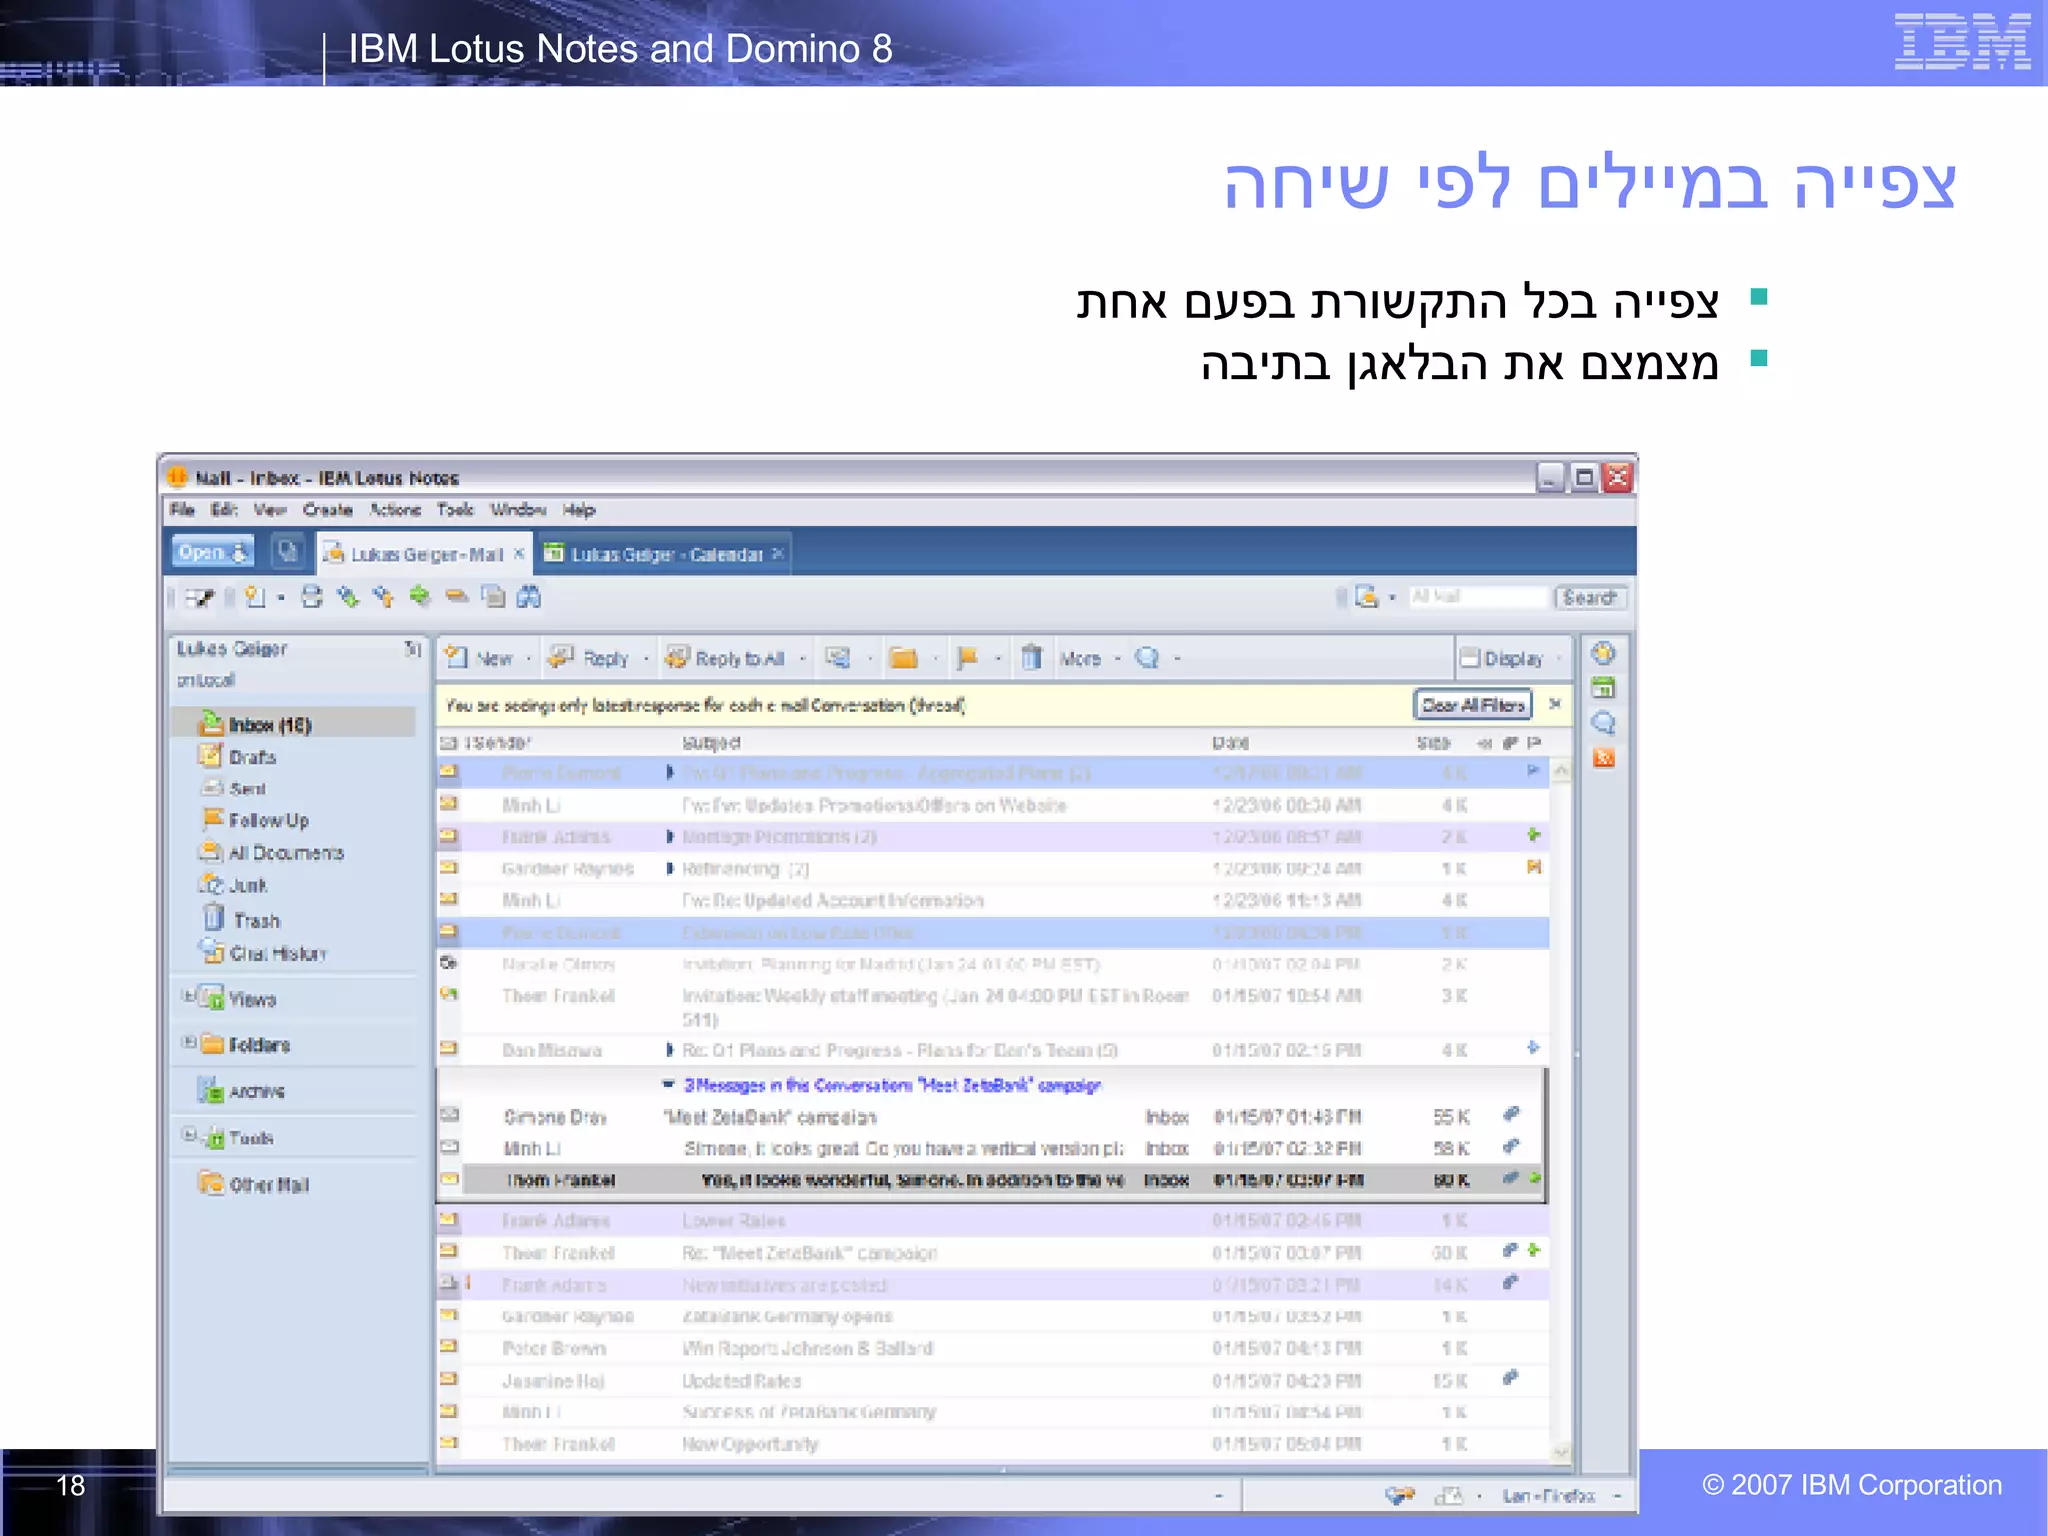The image size is (2048, 1536).
Task: Expand the Tools tree node
Action: [188, 1135]
